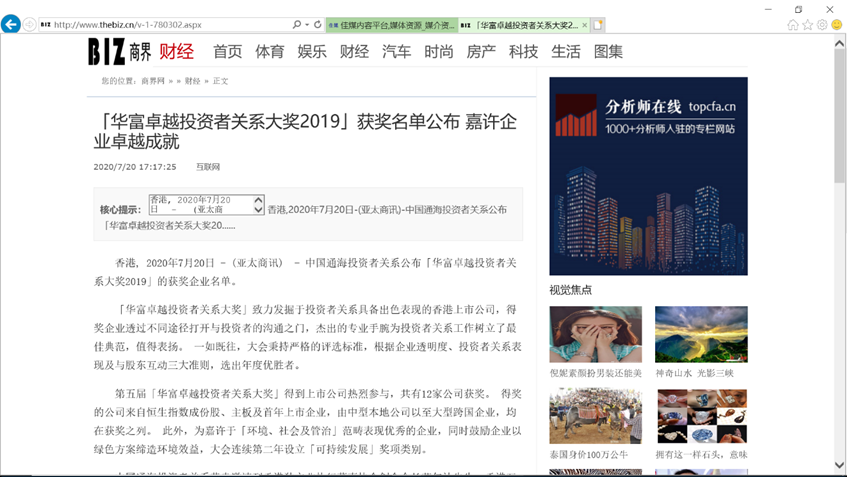Image resolution: width=847 pixels, height=477 pixels.
Task: Open the address bar dropdown arrow
Action: [x=307, y=24]
